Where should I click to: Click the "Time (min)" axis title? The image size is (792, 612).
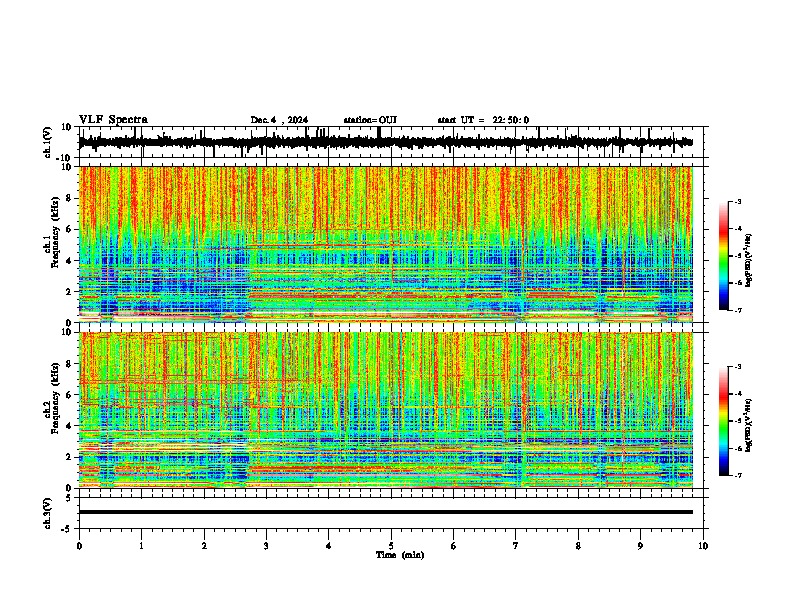[x=400, y=555]
